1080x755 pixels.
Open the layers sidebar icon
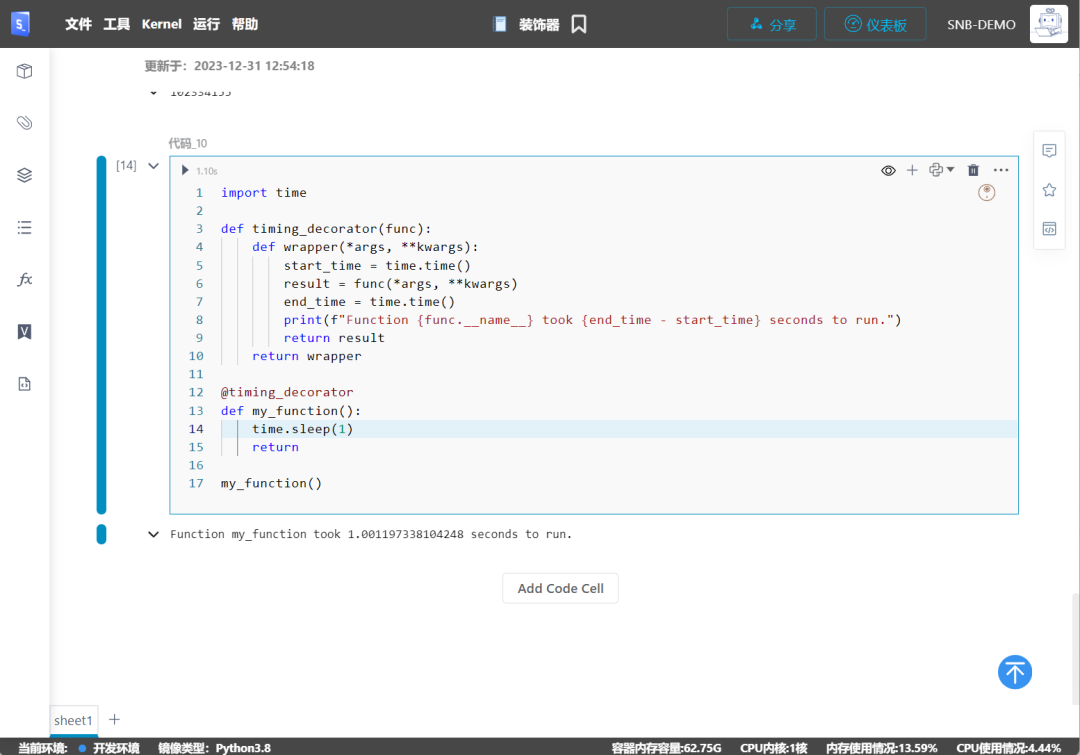25,175
